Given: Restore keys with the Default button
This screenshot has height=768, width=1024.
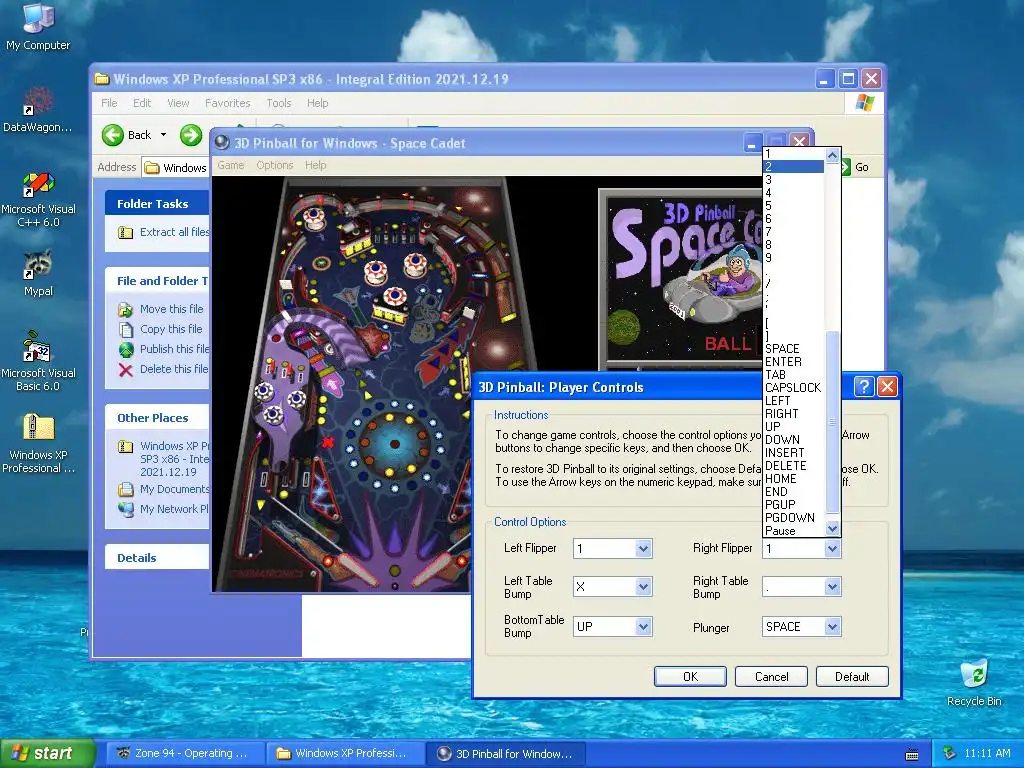Looking at the screenshot, I should tap(852, 677).
